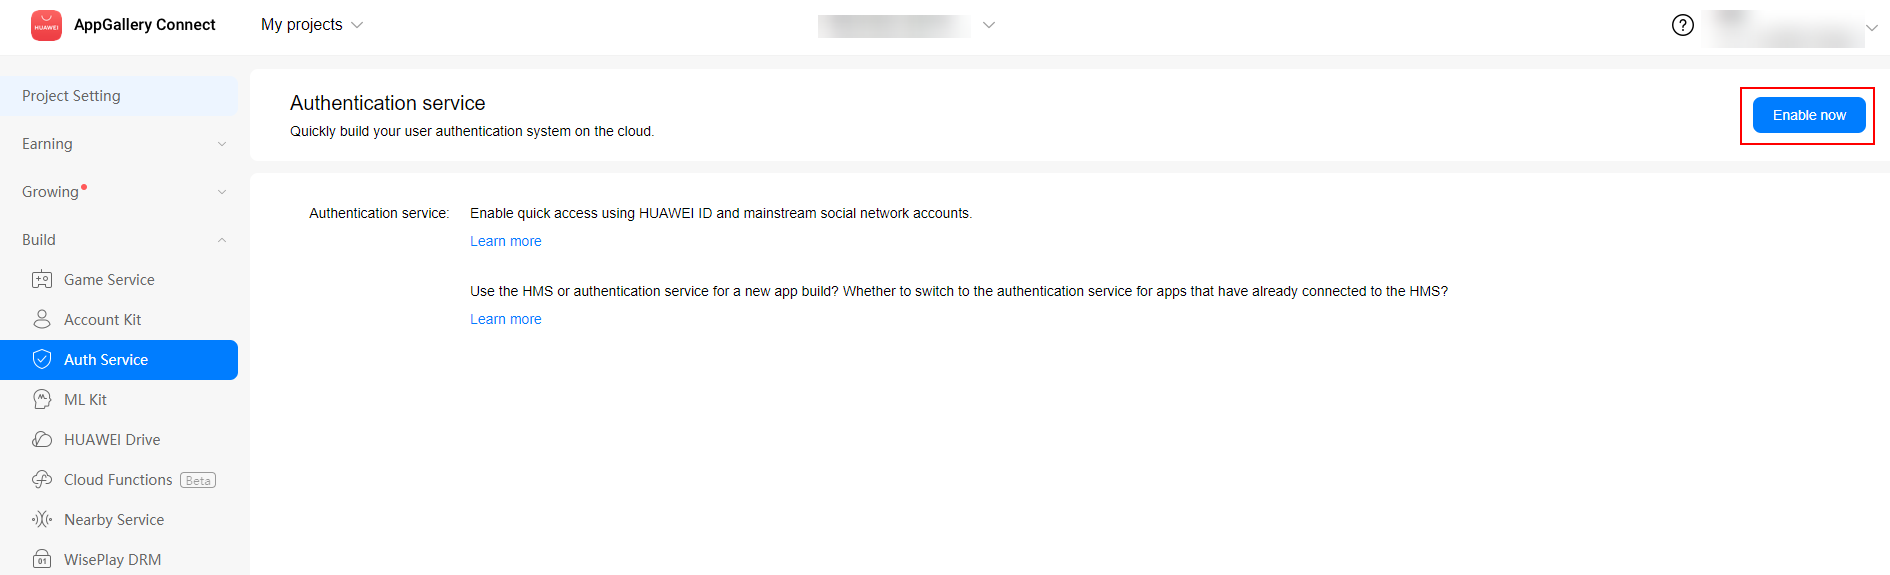The height and width of the screenshot is (575, 1890).
Task: Click the AppGallery Connect title text
Action: click(145, 25)
